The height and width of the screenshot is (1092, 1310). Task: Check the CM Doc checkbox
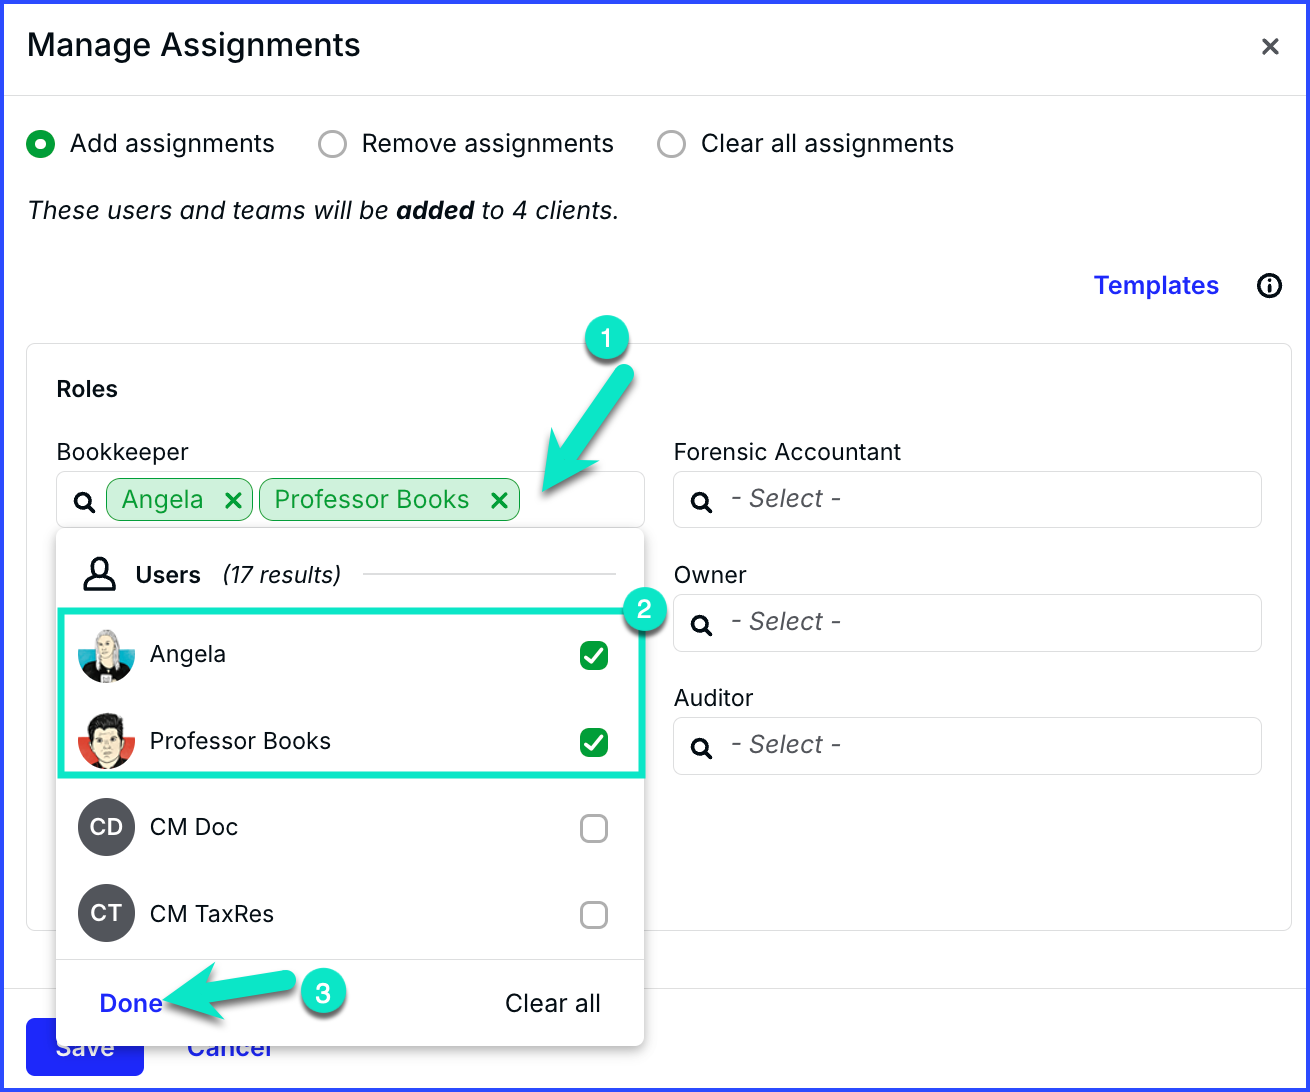(x=594, y=828)
